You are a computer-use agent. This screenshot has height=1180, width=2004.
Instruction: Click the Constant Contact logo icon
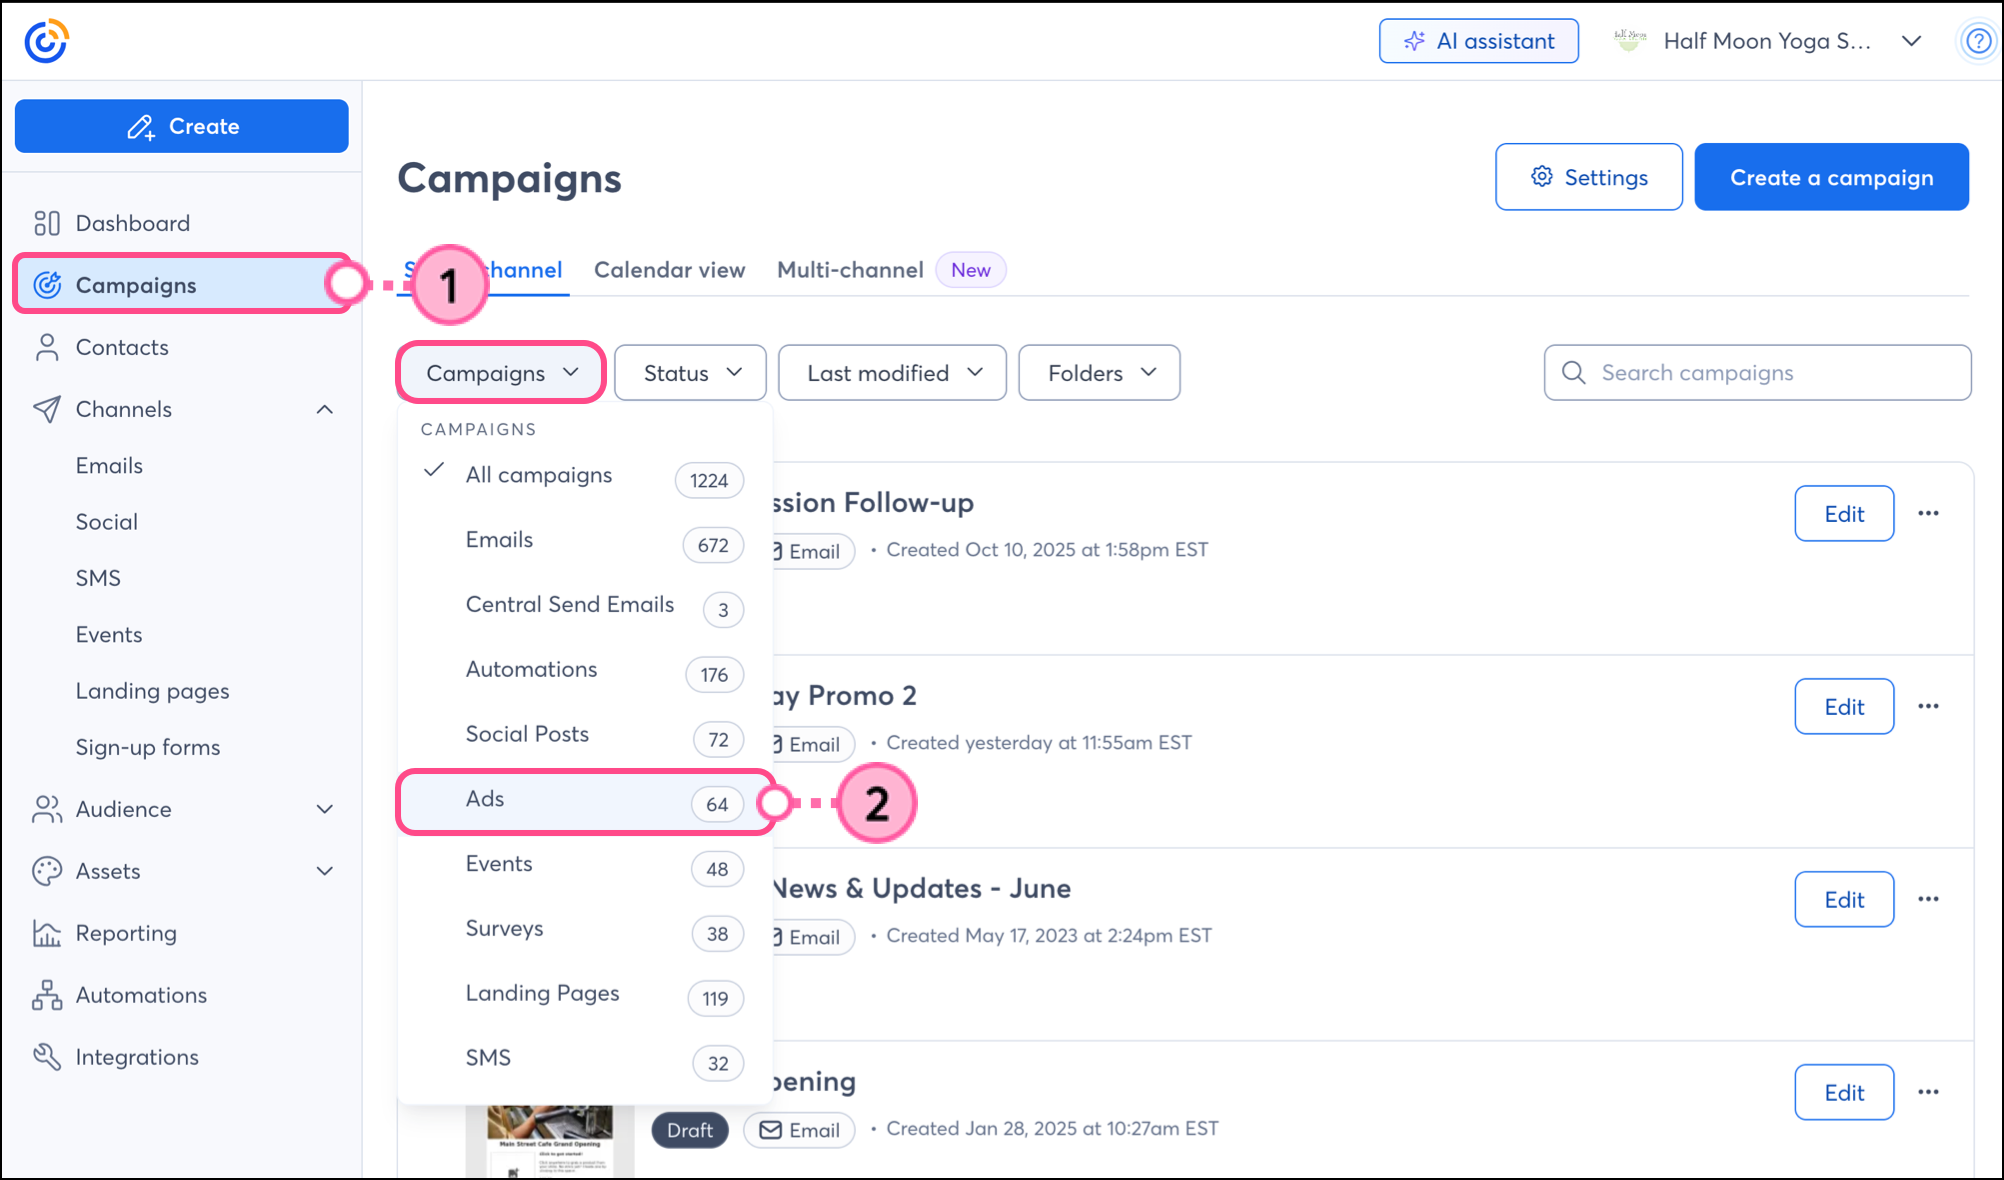coord(46,41)
